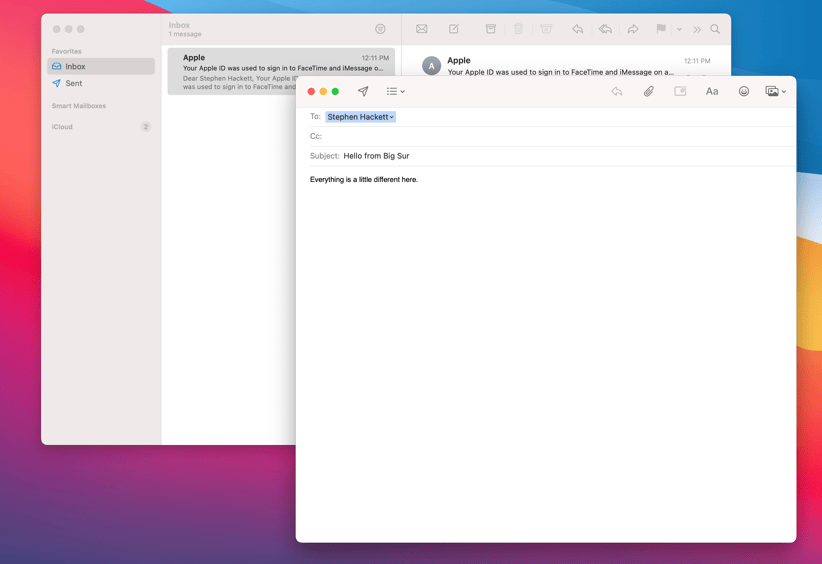This screenshot has height=564, width=822.
Task: Open the header fields list dropdown
Action: coord(395,91)
